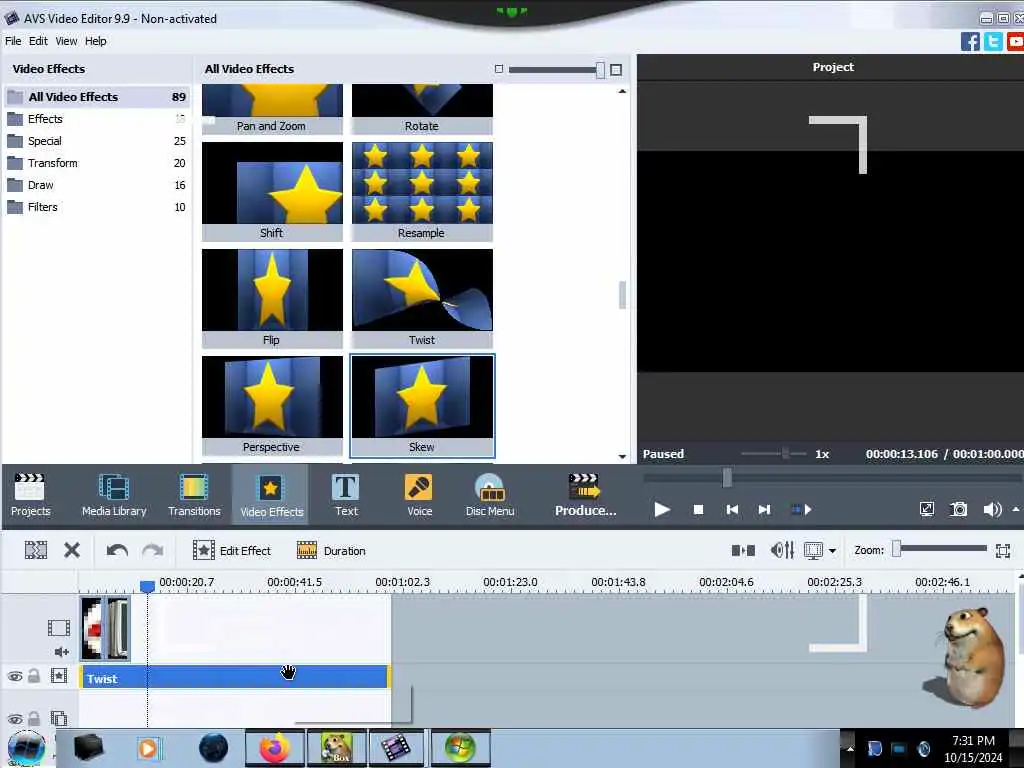
Task: Click the Produce... button
Action: (585, 495)
